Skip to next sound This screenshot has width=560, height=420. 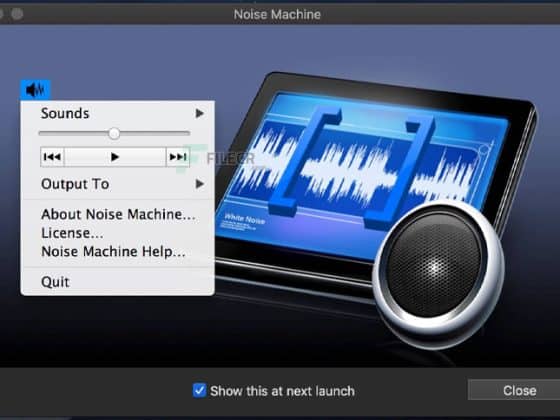click(178, 157)
